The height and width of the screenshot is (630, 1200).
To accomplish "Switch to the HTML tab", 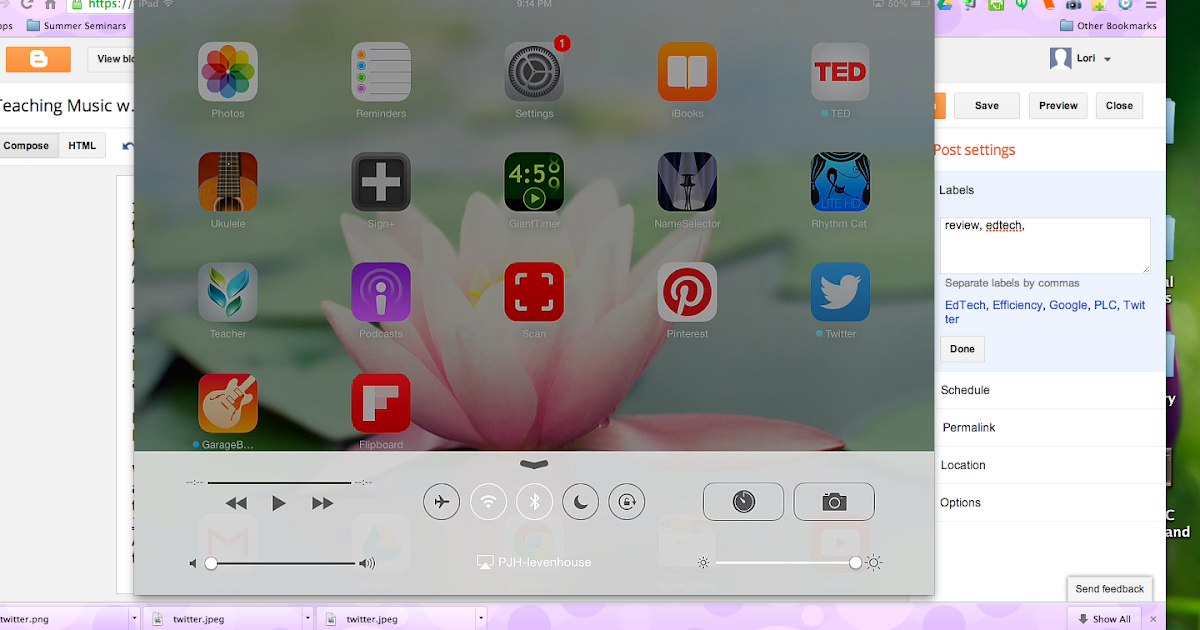I will click(82, 146).
